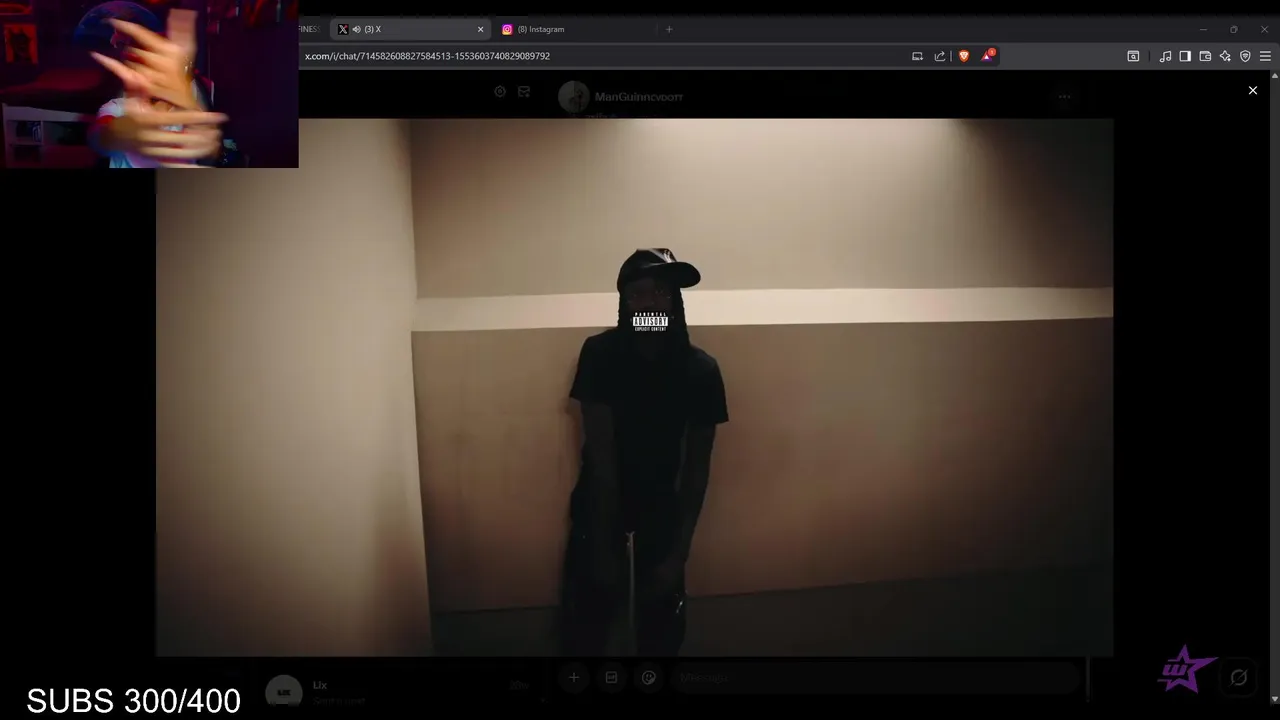
Task: Open a new browser tab
Action: click(669, 29)
